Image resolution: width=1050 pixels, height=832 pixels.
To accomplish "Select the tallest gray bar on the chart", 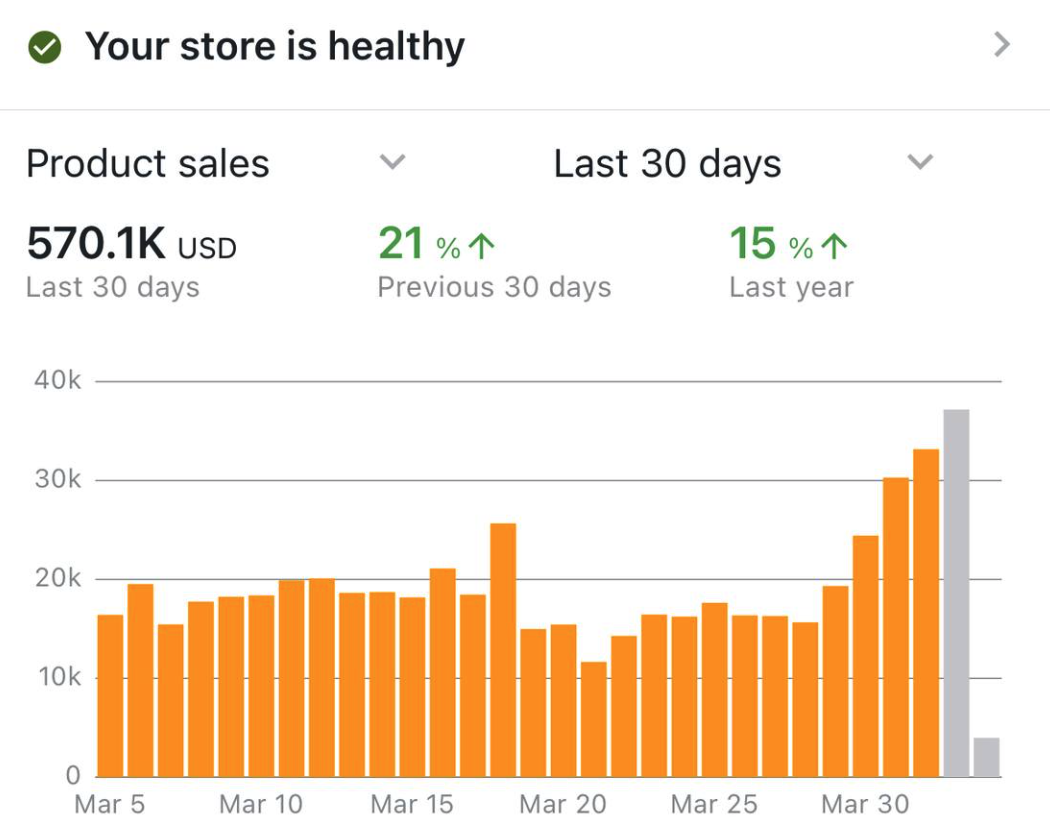I will coord(956,590).
